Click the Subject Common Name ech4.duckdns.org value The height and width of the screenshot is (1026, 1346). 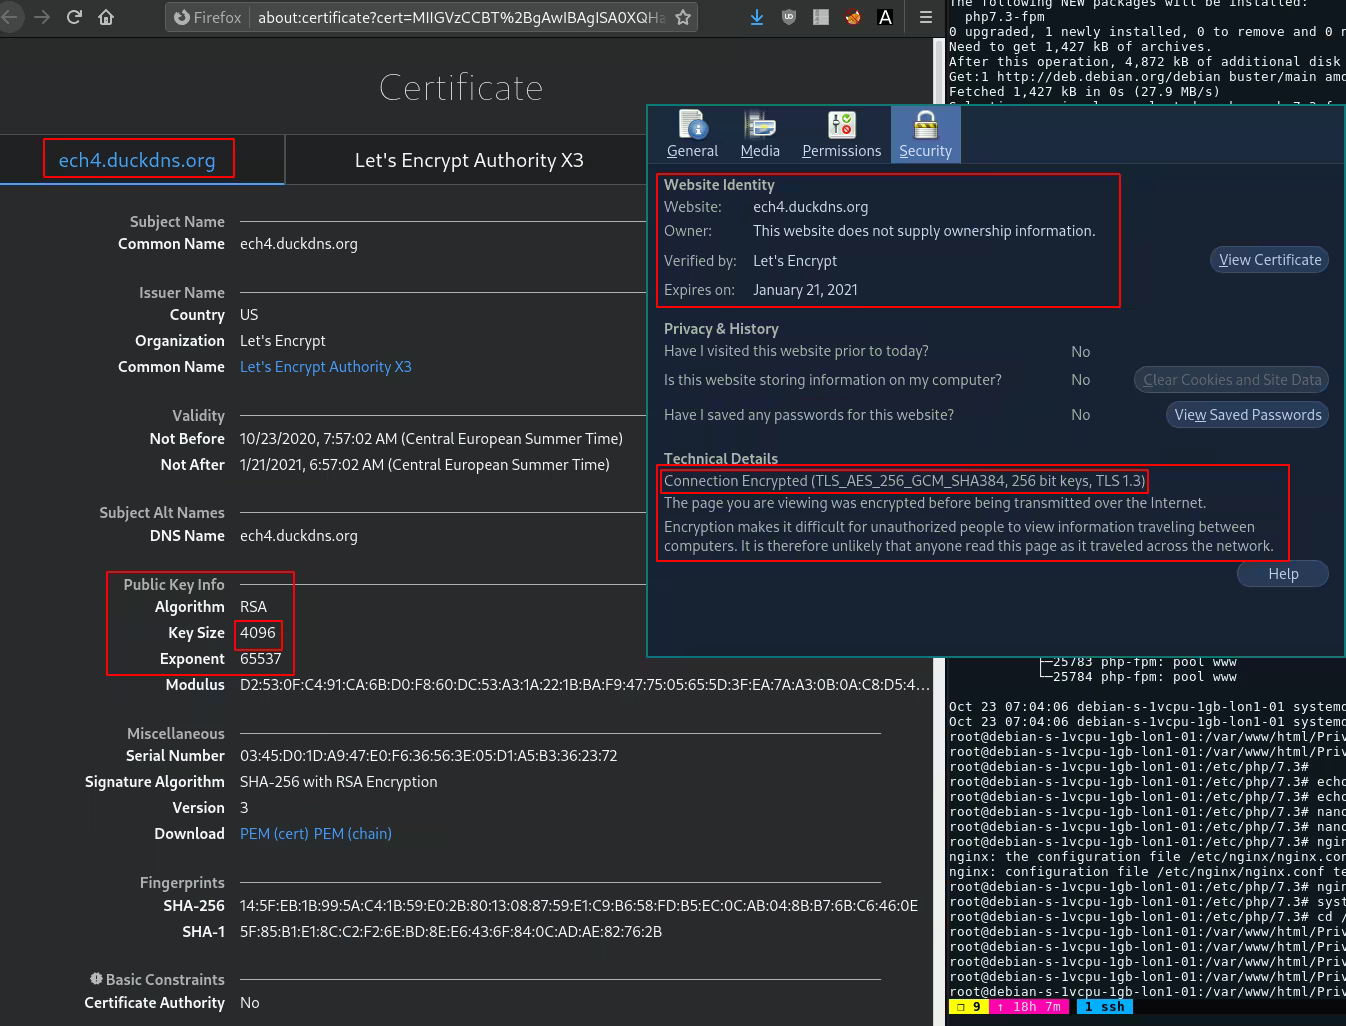coord(299,244)
